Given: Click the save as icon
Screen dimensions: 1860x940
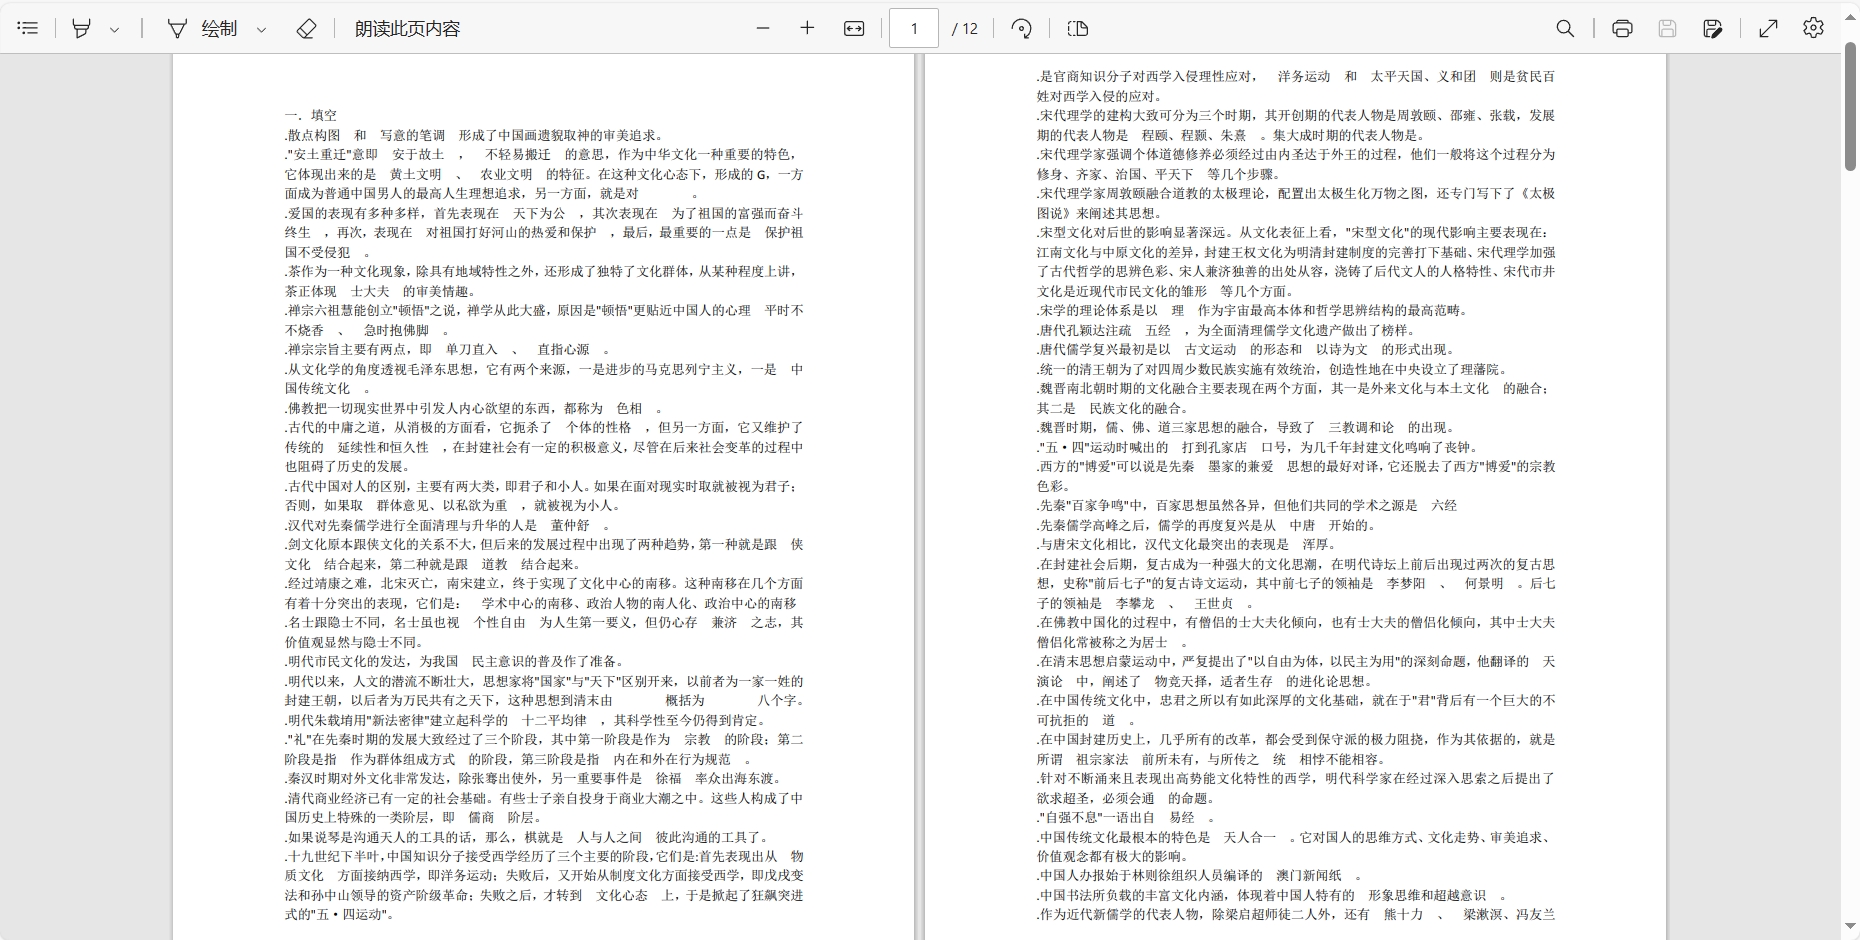Looking at the screenshot, I should pyautogui.click(x=1712, y=28).
